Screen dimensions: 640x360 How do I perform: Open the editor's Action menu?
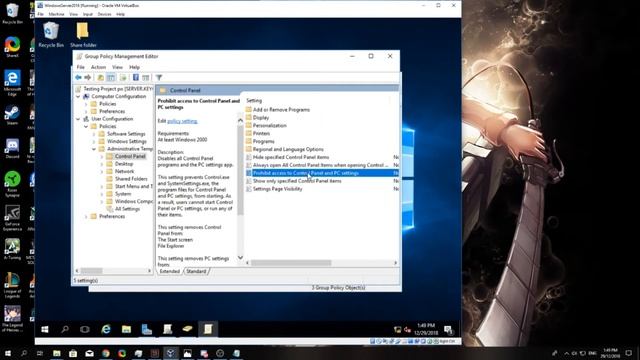(x=98, y=67)
